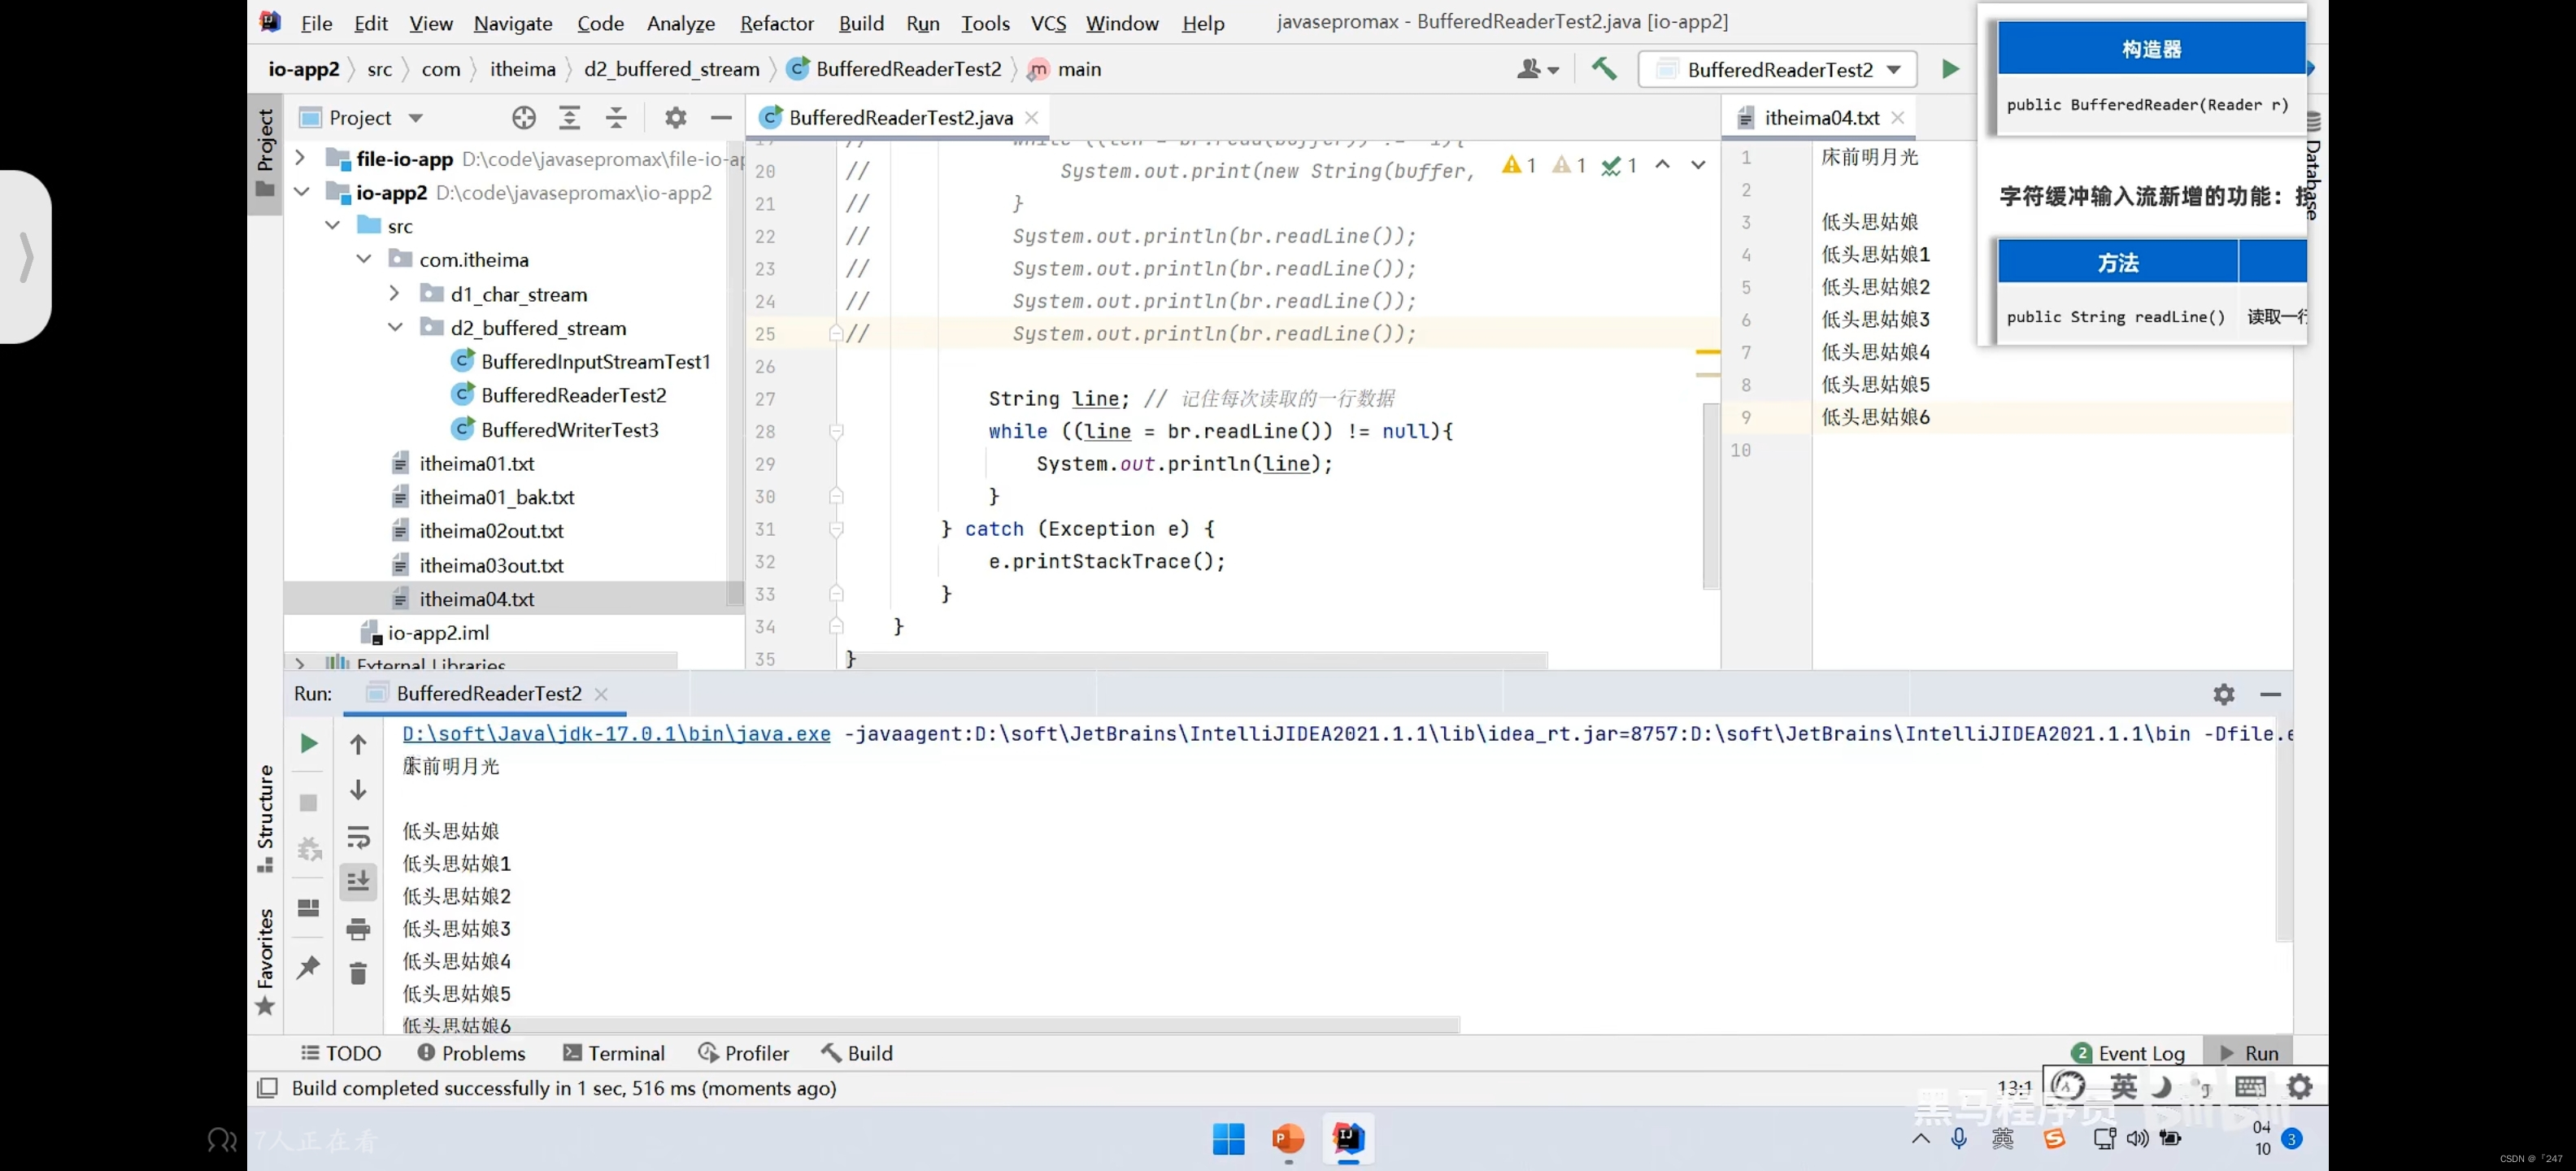This screenshot has width=2576, height=1171.
Task: Click the volume icon in system tray
Action: 2137,1139
